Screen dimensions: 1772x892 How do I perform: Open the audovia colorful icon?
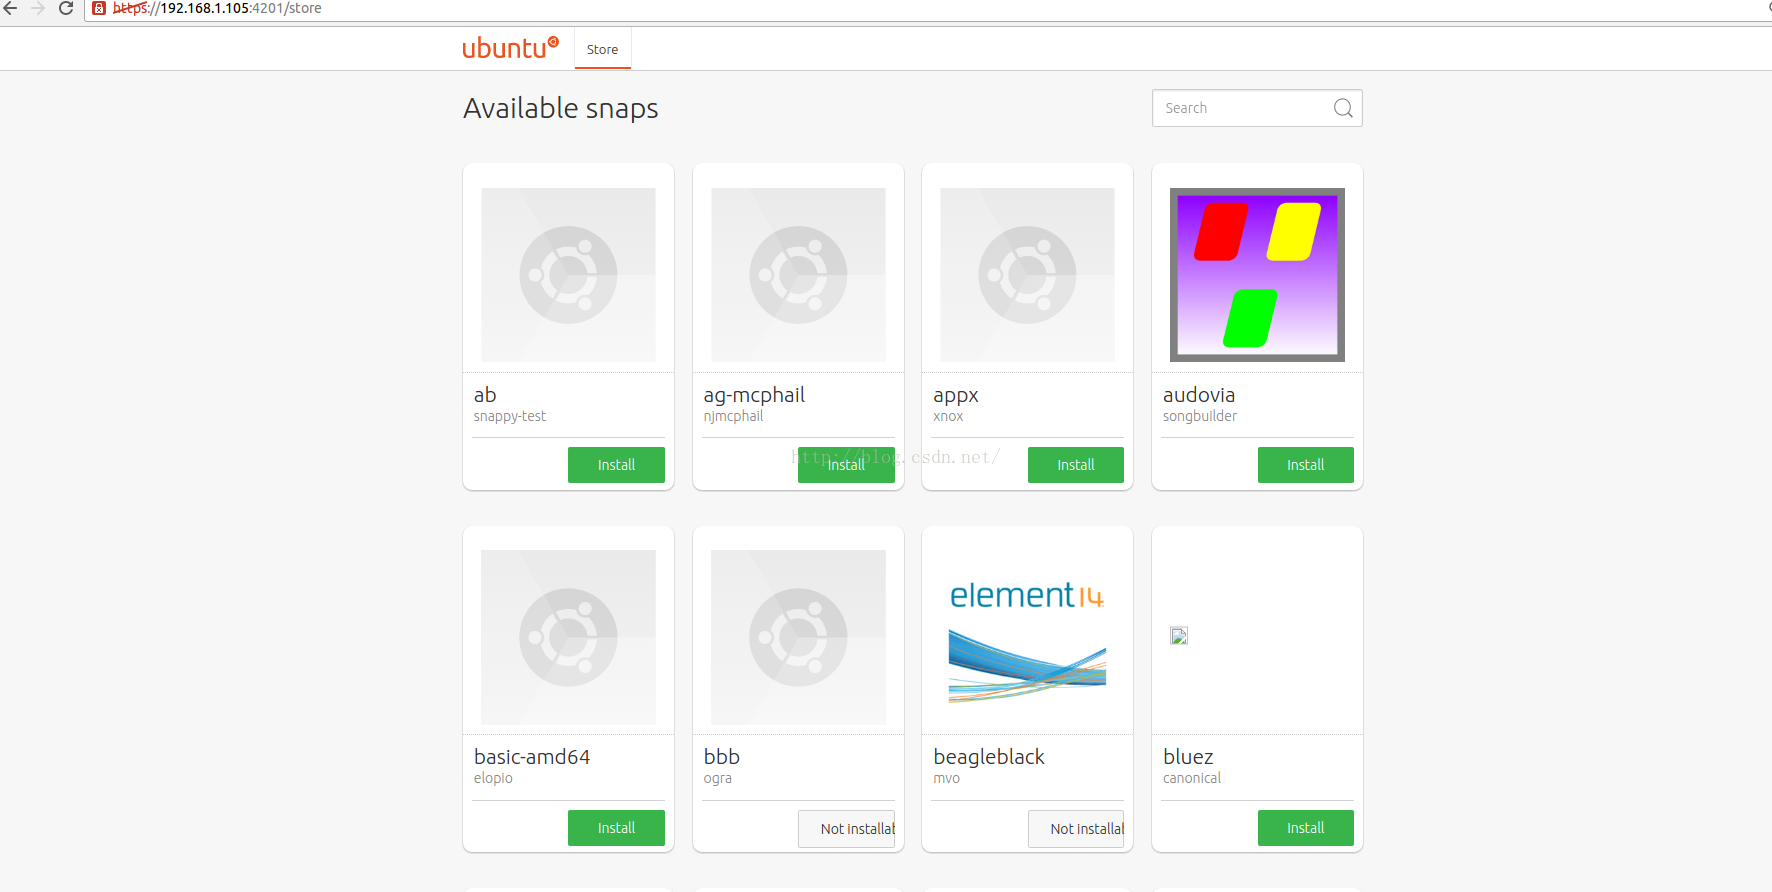point(1257,275)
